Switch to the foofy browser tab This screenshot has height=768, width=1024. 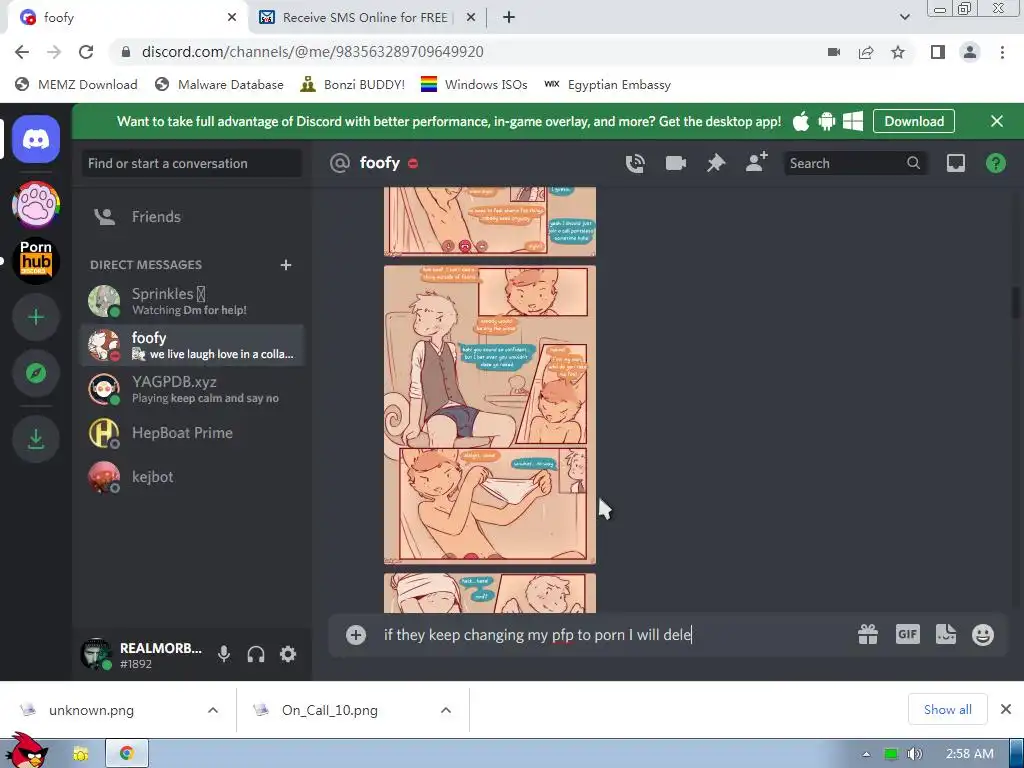coord(123,18)
